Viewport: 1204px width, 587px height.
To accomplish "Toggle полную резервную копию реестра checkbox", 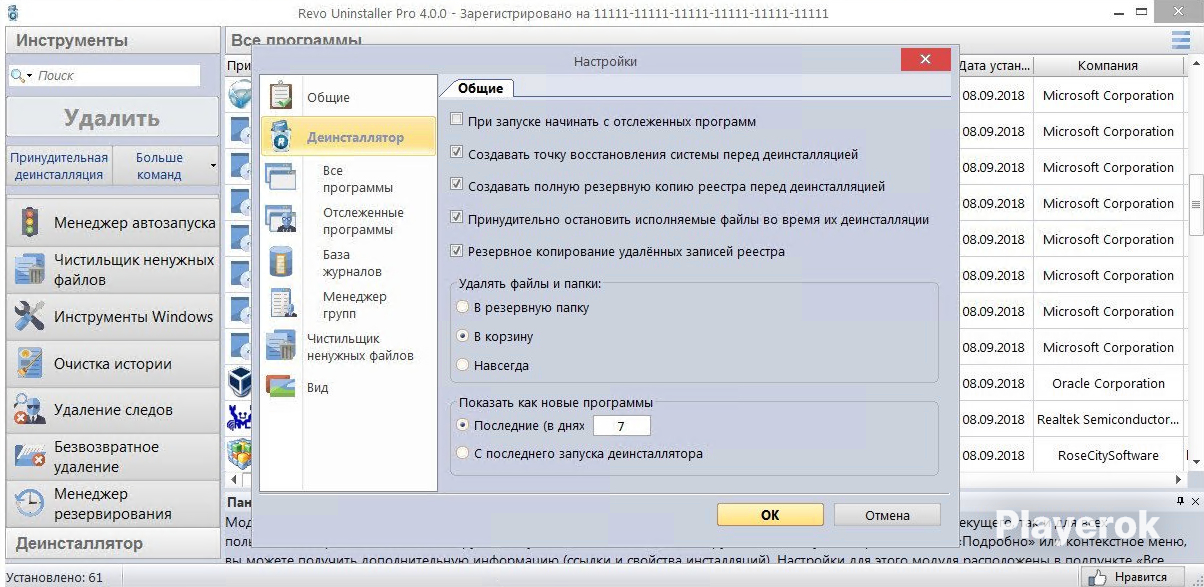I will pos(457,186).
